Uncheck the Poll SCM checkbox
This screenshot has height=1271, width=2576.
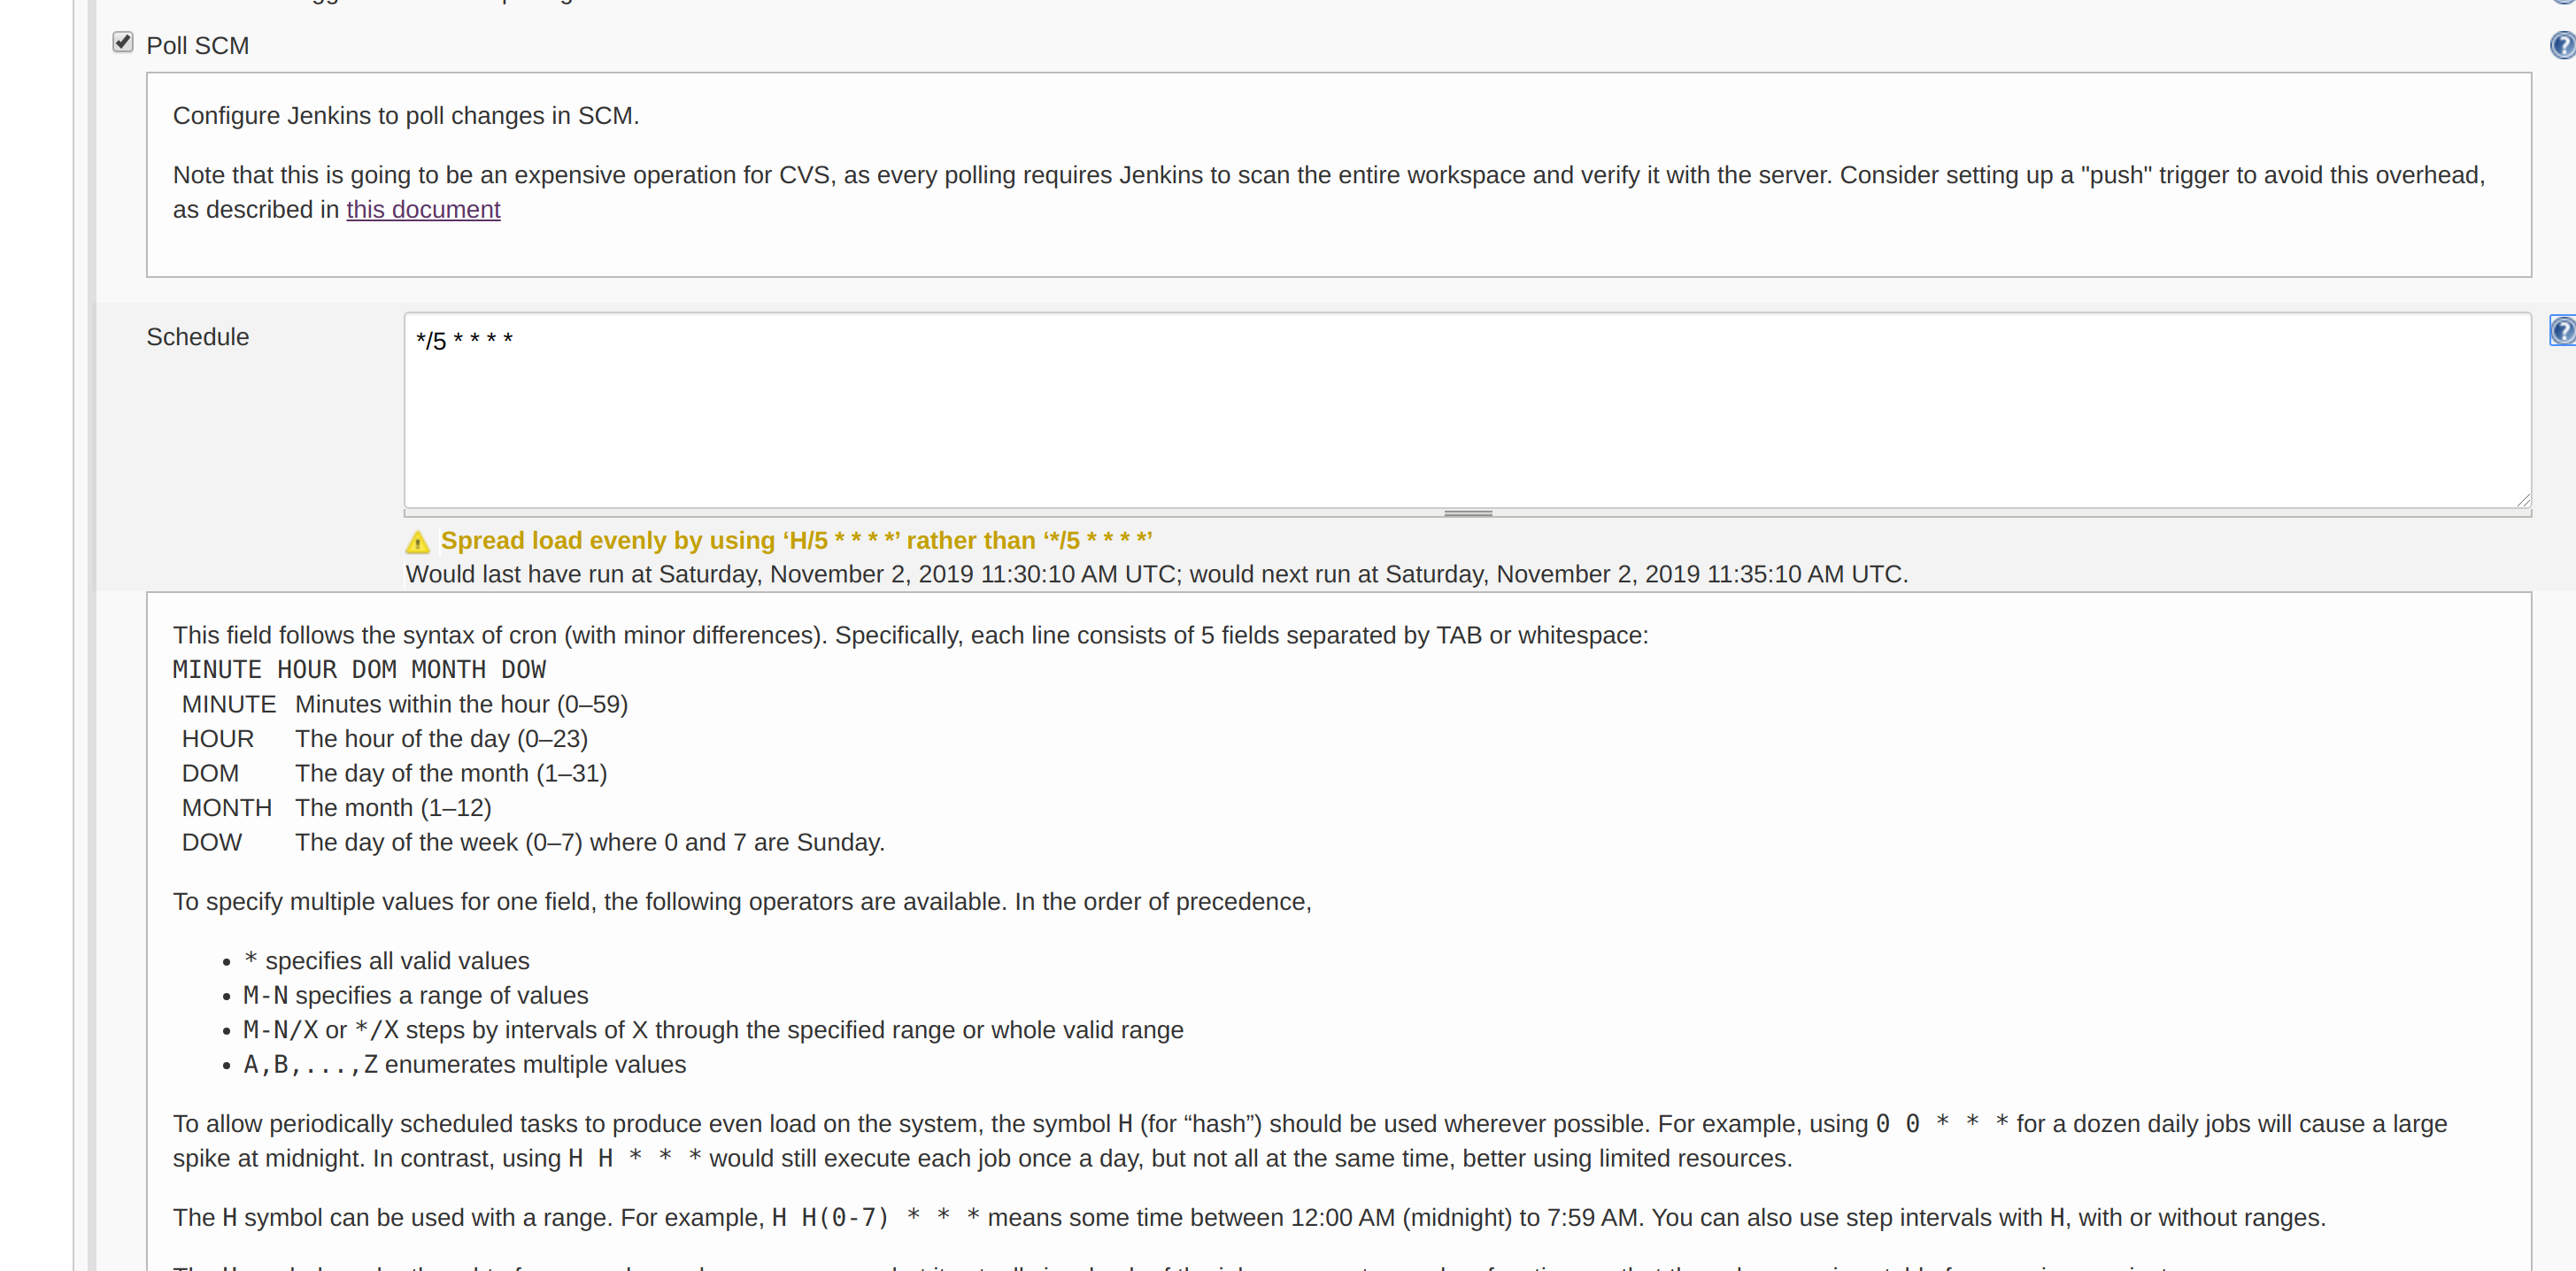click(122, 42)
